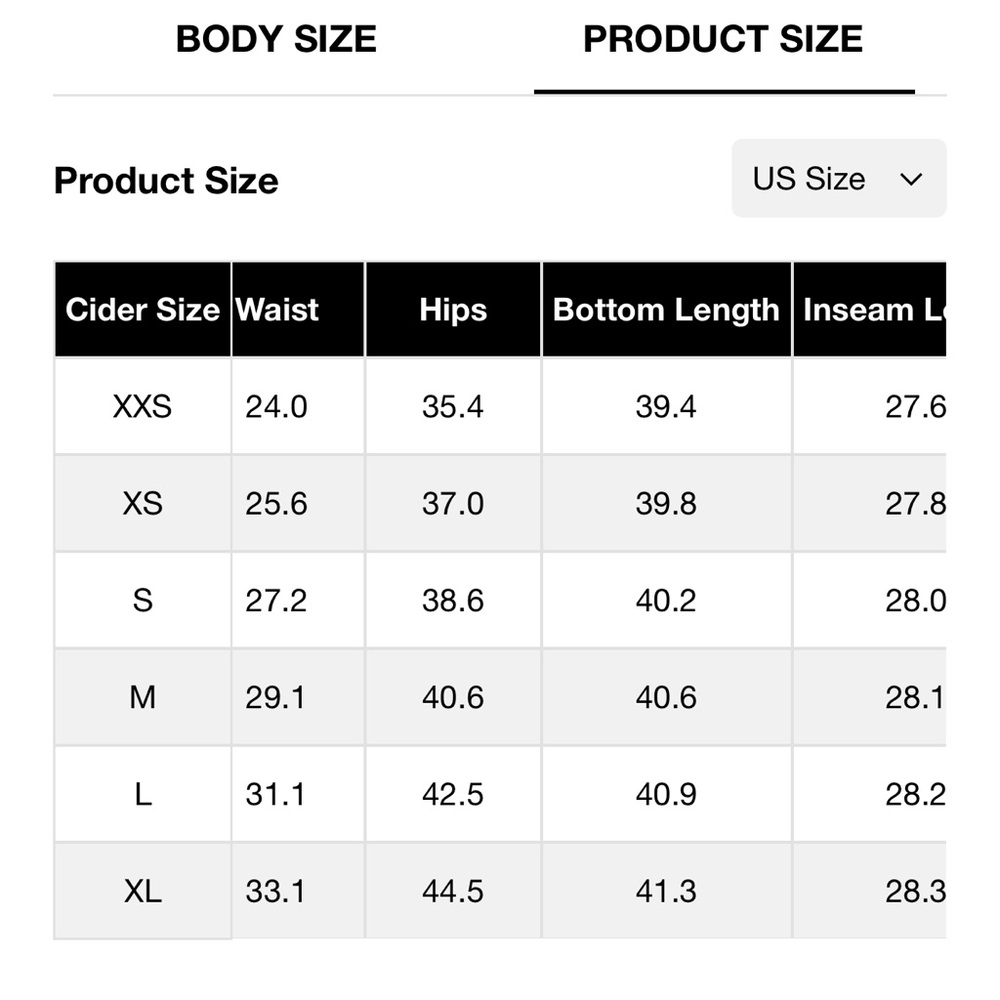Click the Cider Size column header
The height and width of the screenshot is (1000, 1000).
(142, 310)
